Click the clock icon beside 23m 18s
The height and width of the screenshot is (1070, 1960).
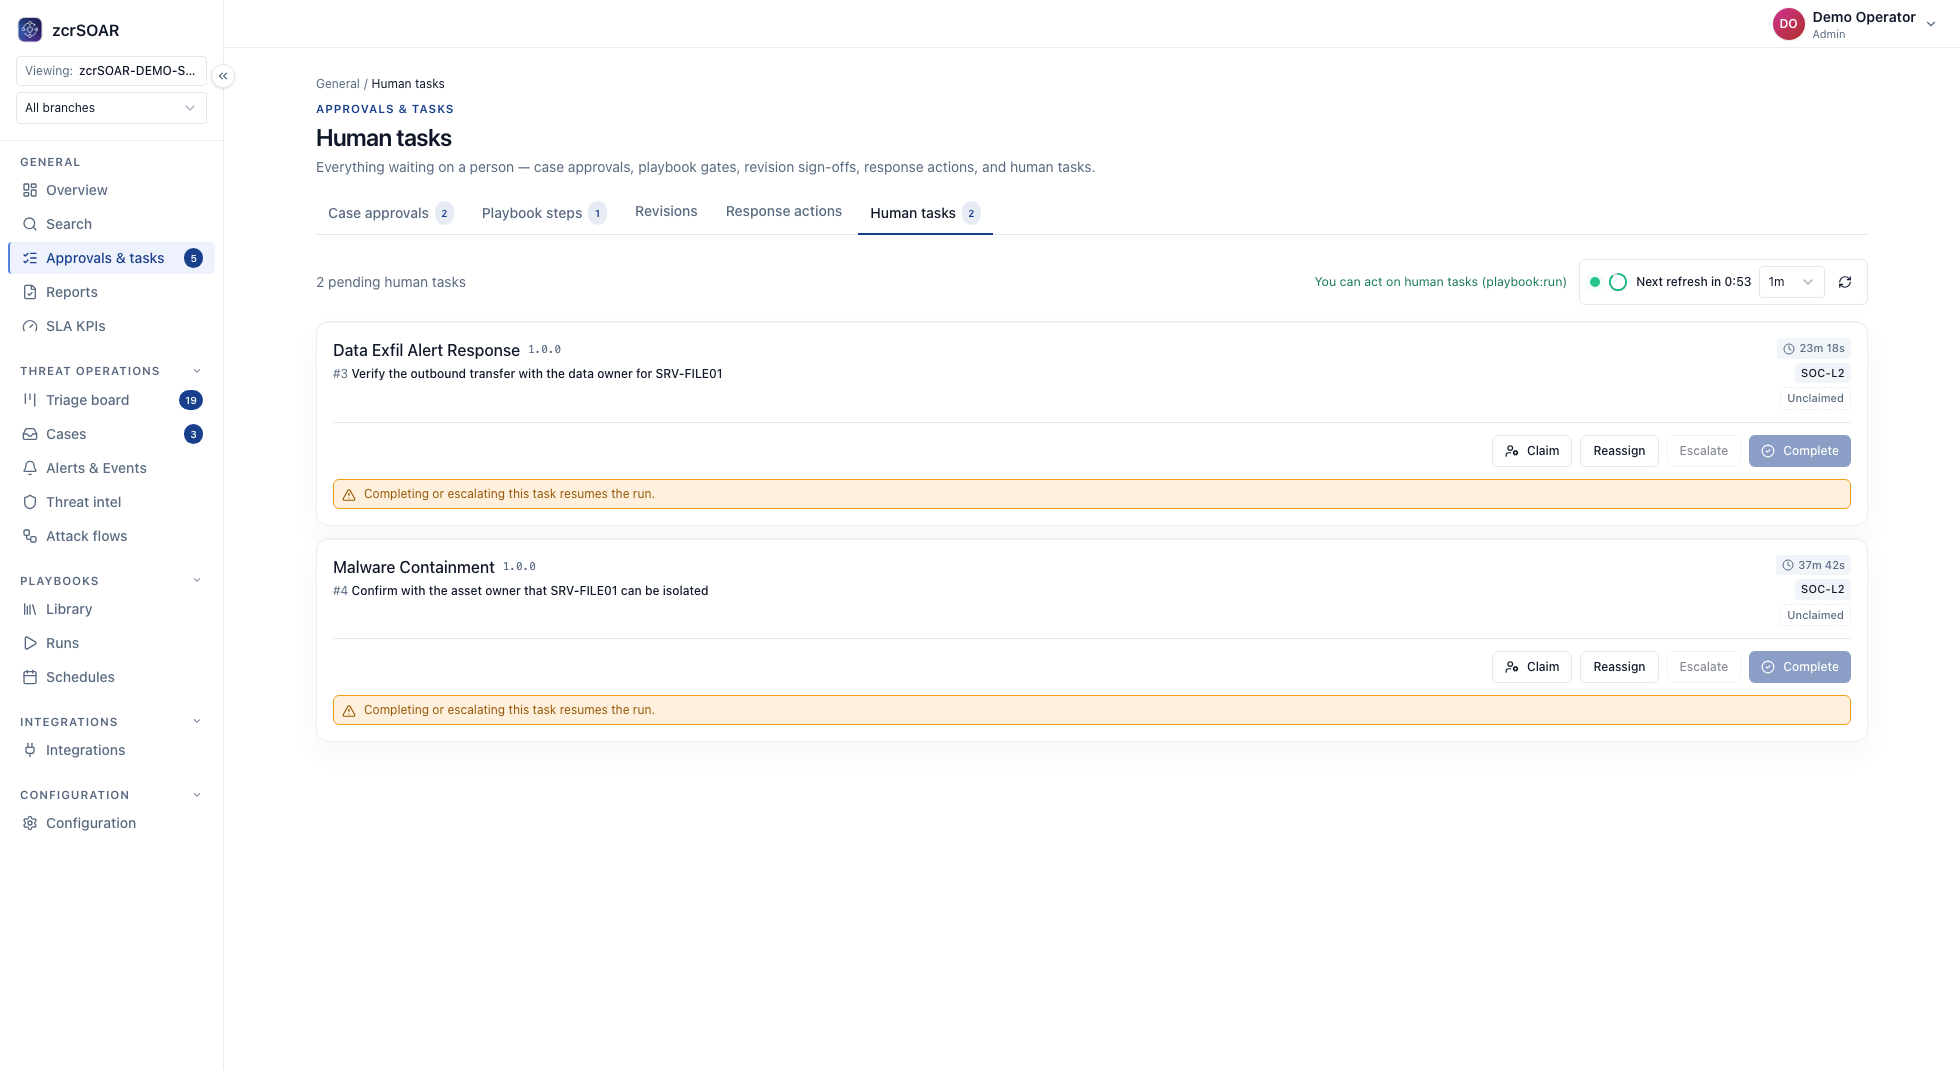tap(1789, 349)
